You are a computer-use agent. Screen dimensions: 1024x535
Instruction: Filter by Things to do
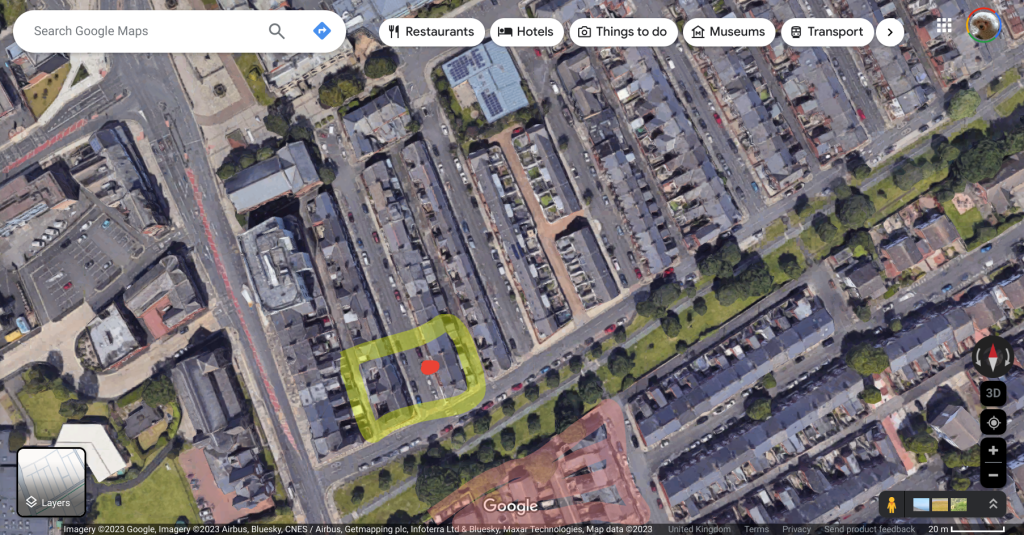[x=623, y=32]
